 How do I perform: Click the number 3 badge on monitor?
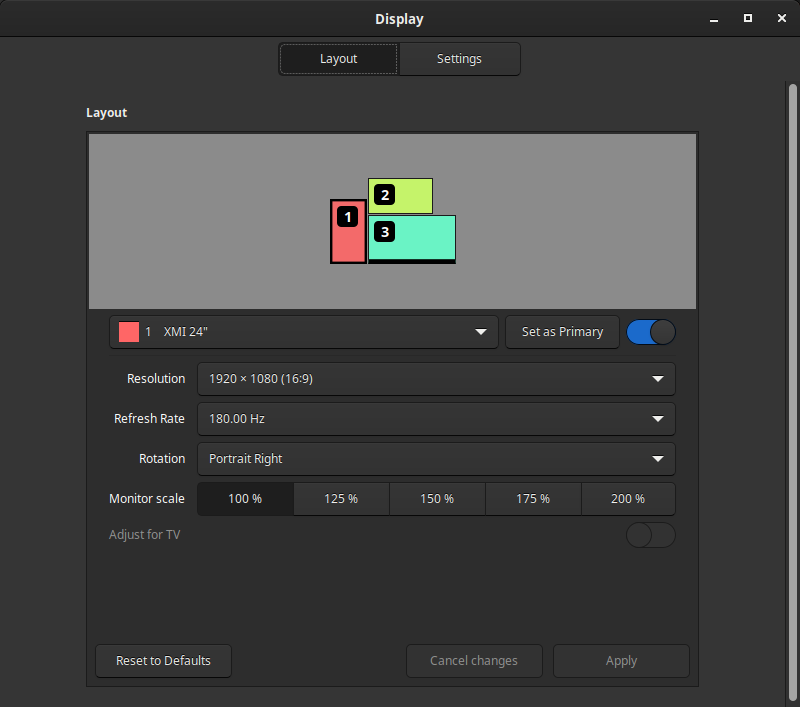385,232
